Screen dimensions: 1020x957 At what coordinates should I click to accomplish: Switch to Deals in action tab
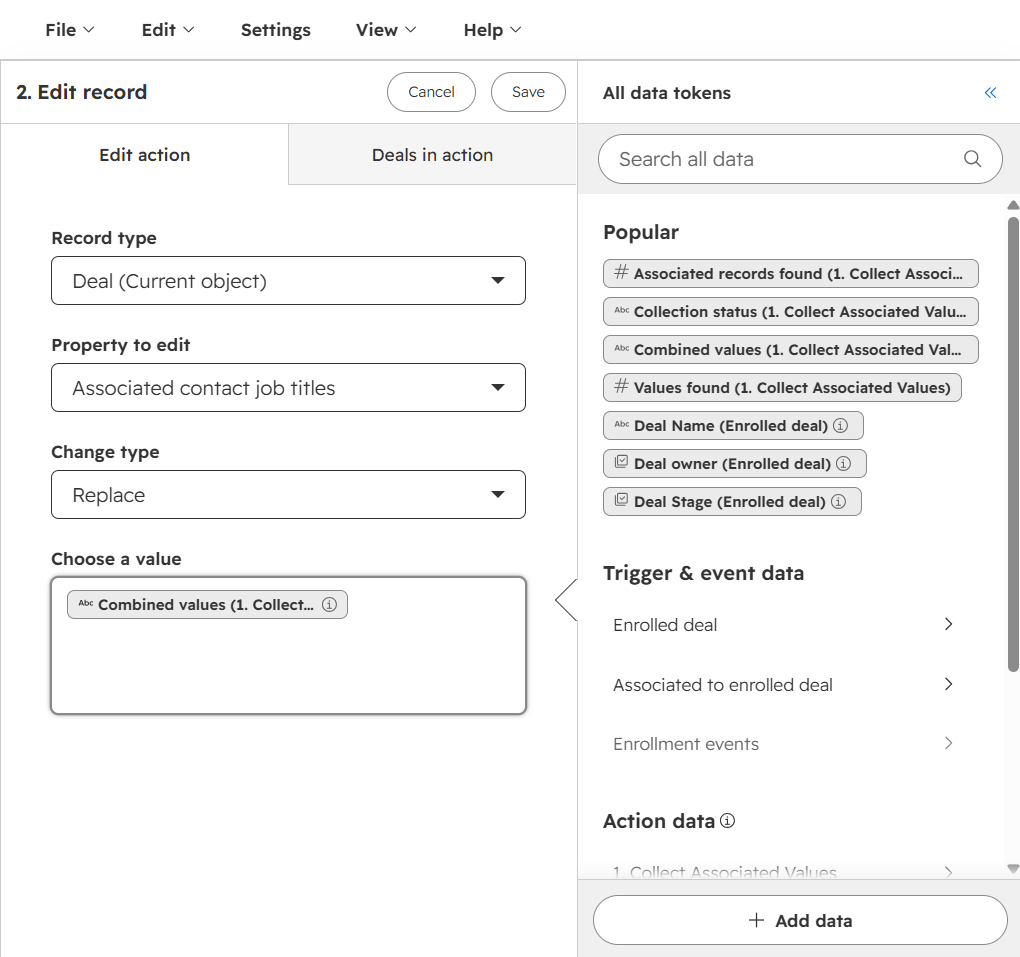433,155
